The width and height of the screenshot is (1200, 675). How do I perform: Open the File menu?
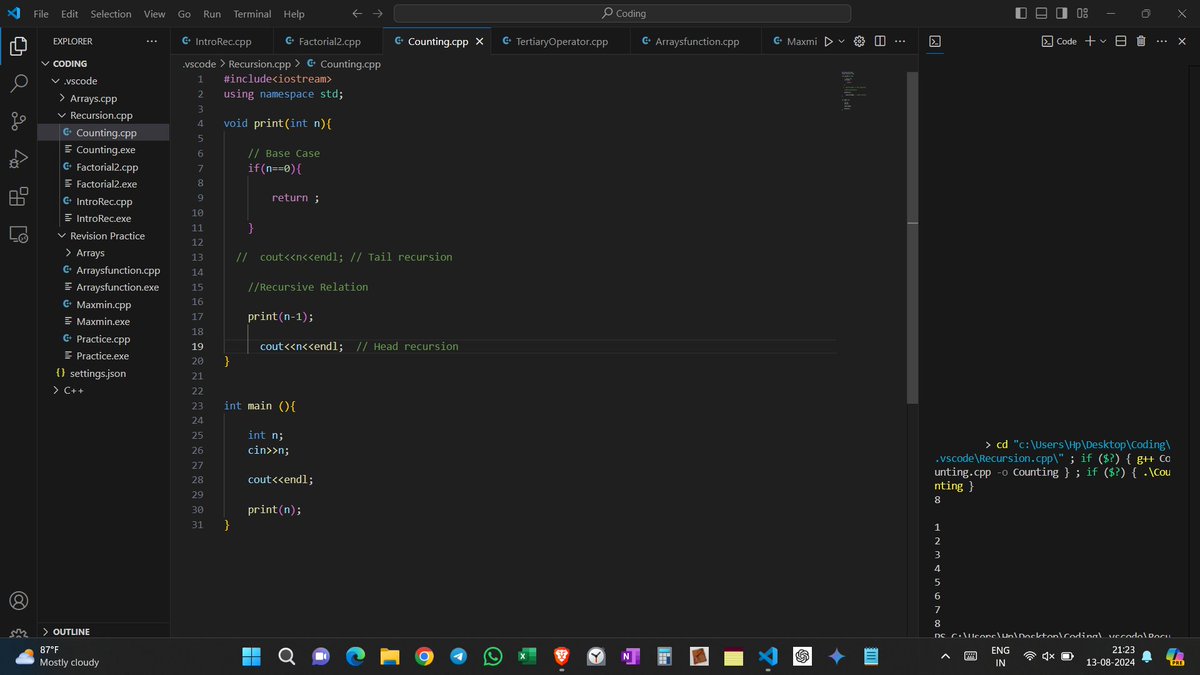[41, 14]
